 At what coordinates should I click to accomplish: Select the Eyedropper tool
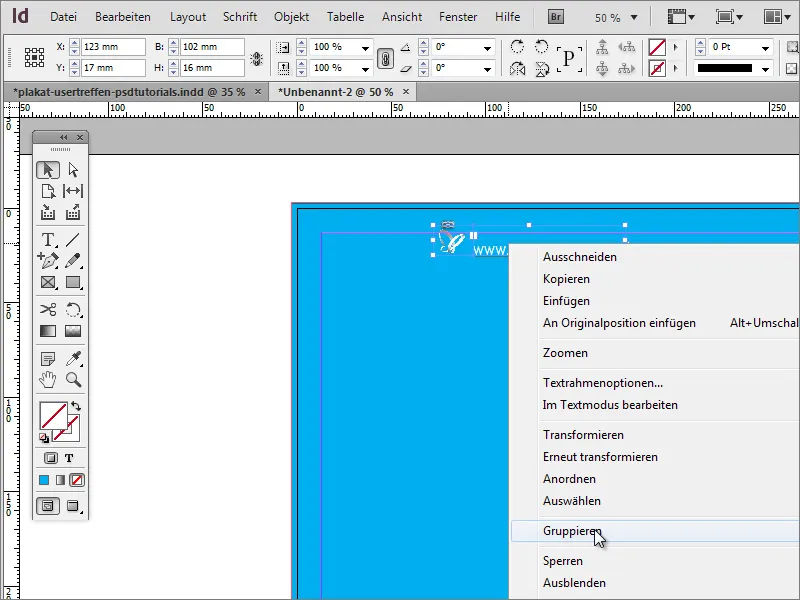(x=73, y=359)
